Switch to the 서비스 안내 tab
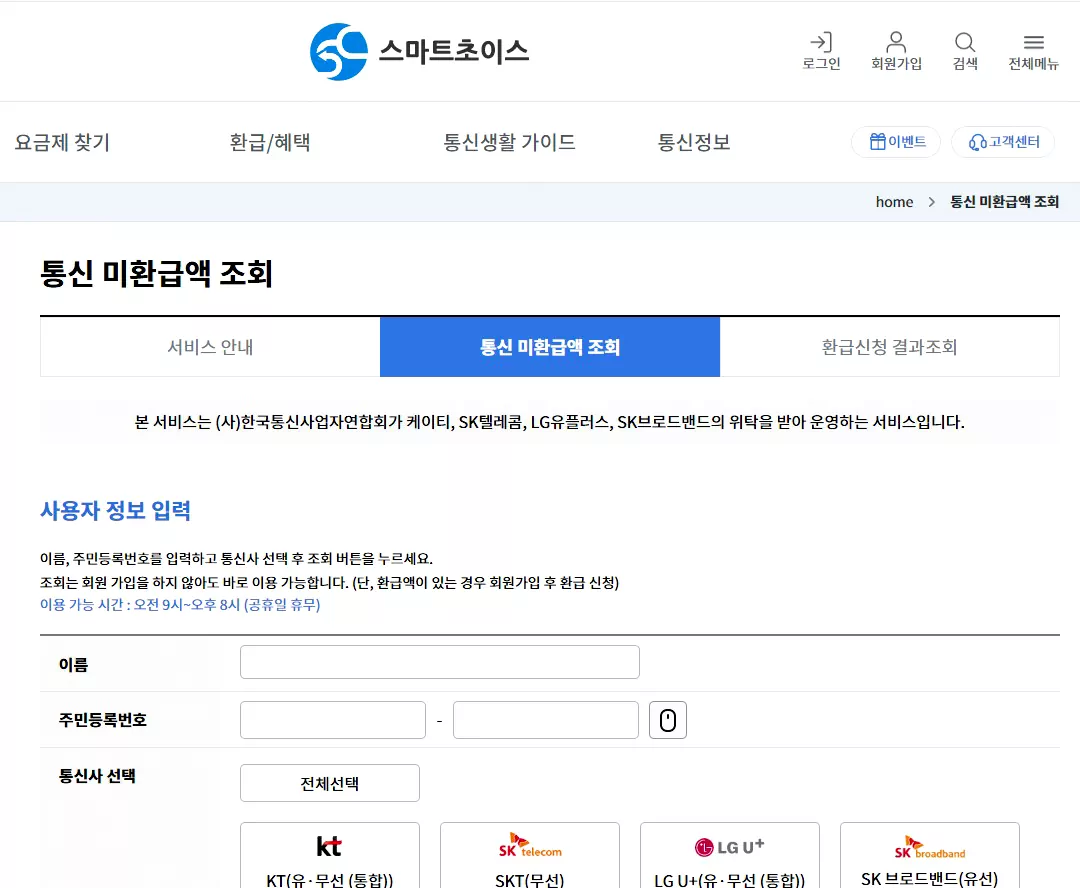Screen dimensions: 1080x888 [x=209, y=346]
